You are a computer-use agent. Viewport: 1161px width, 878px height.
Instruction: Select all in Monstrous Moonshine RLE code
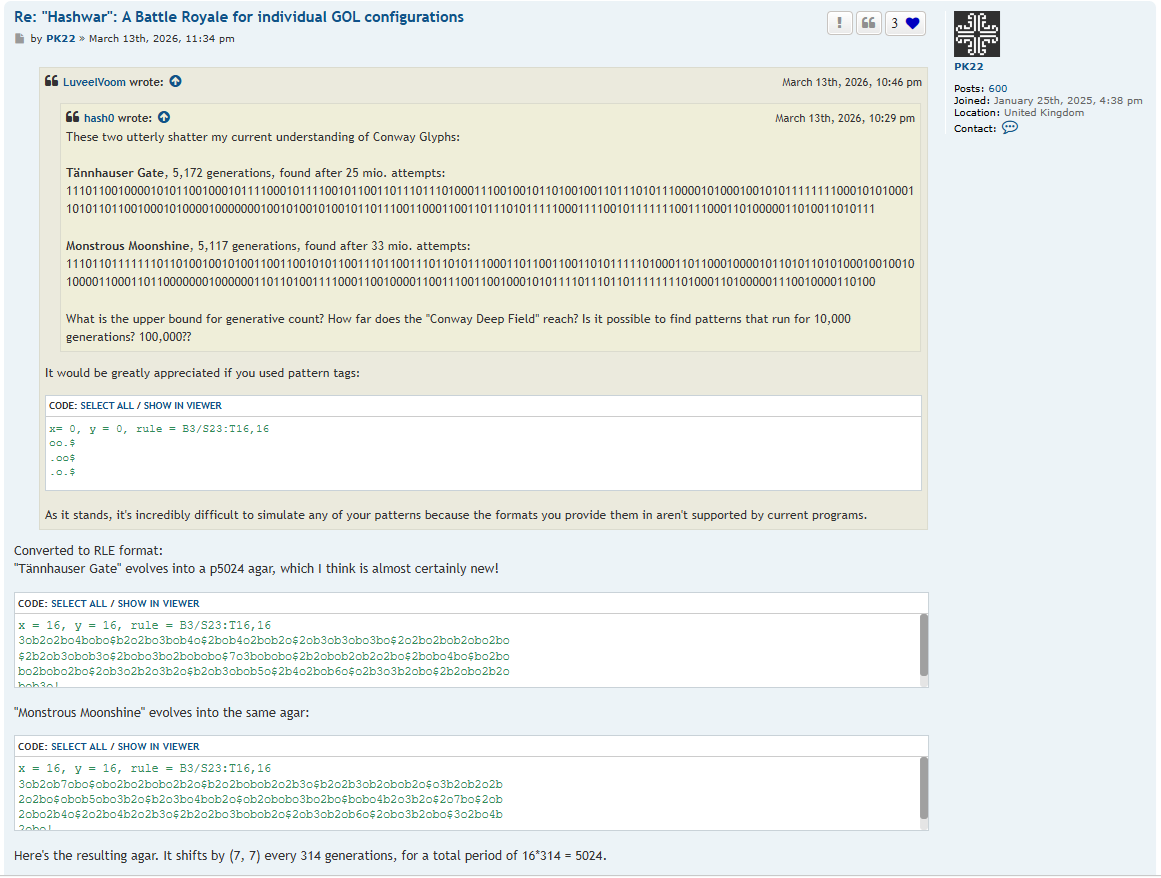78,746
